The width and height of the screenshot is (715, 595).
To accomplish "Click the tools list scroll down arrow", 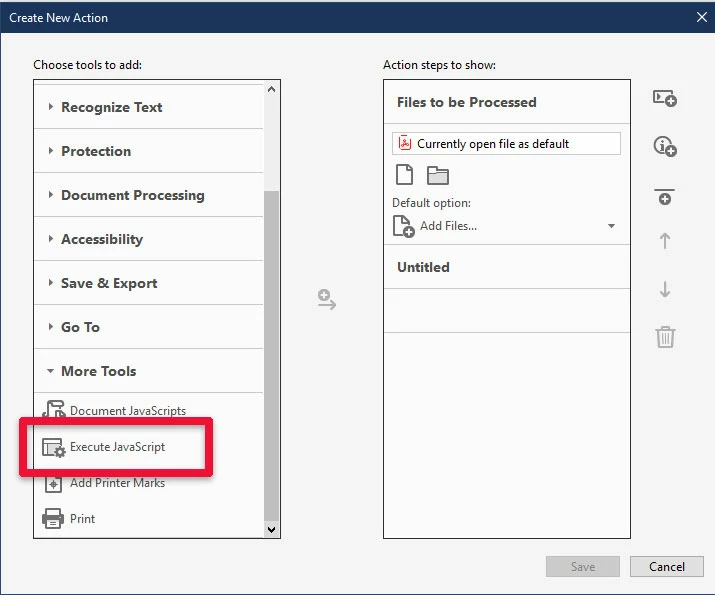I will [x=271, y=529].
